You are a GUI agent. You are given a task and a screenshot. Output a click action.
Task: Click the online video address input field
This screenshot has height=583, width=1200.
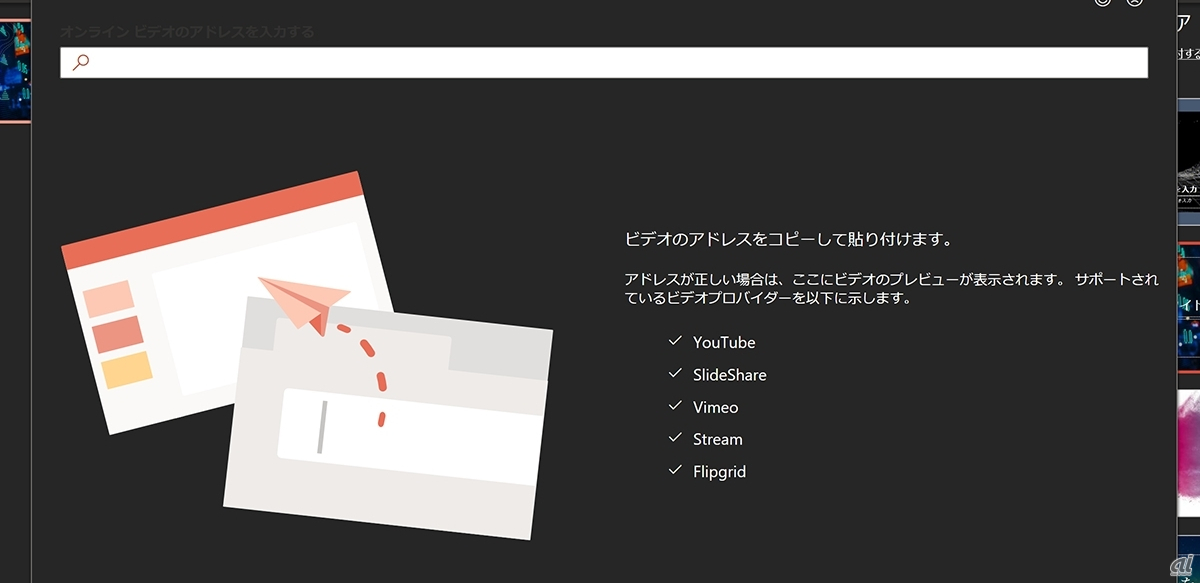coord(604,62)
